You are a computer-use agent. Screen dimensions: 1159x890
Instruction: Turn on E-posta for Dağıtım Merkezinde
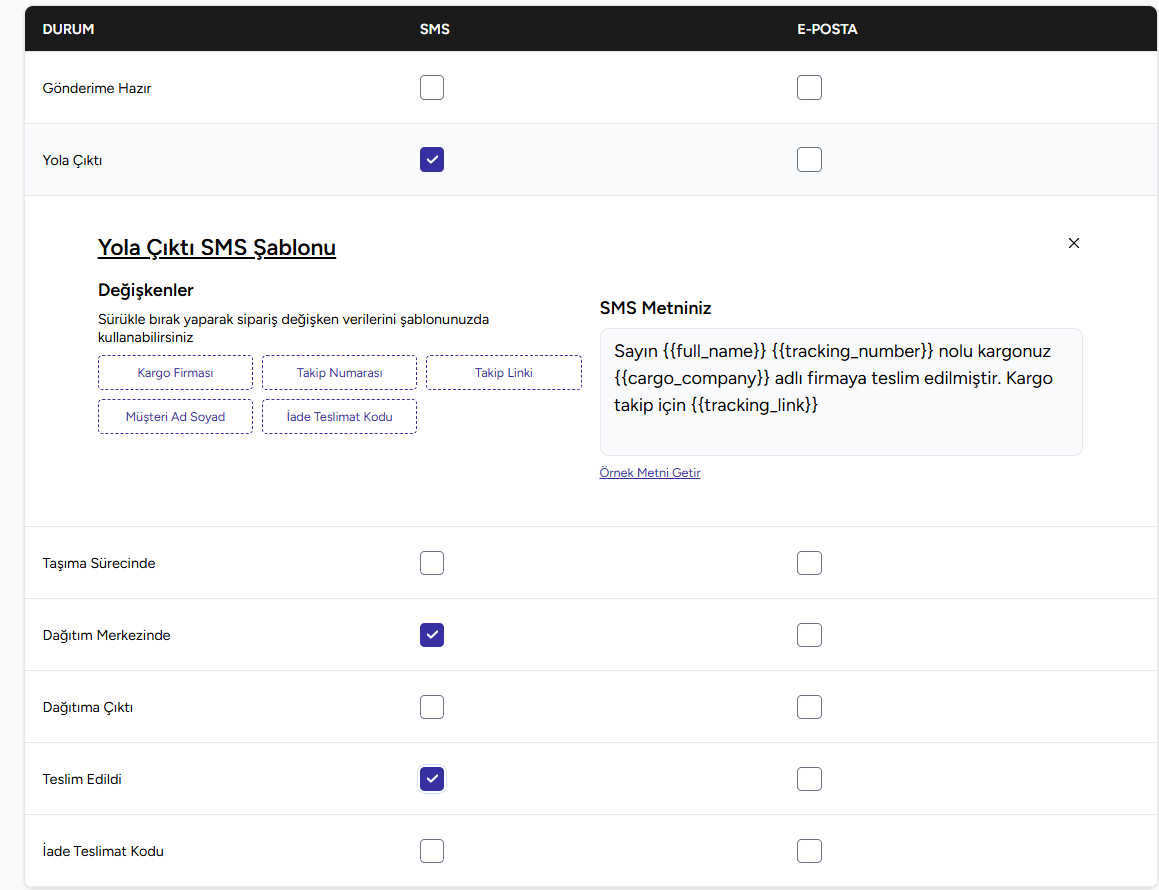point(809,635)
